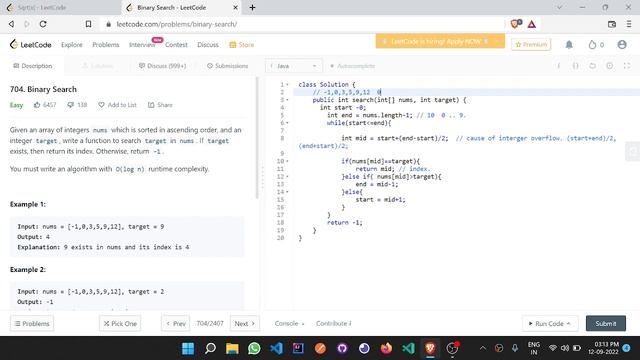
Task: Go back in browser history
Action: pos(11,24)
